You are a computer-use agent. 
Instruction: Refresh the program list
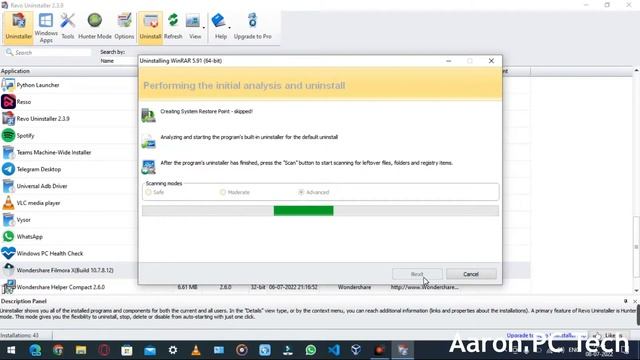pyautogui.click(x=173, y=27)
